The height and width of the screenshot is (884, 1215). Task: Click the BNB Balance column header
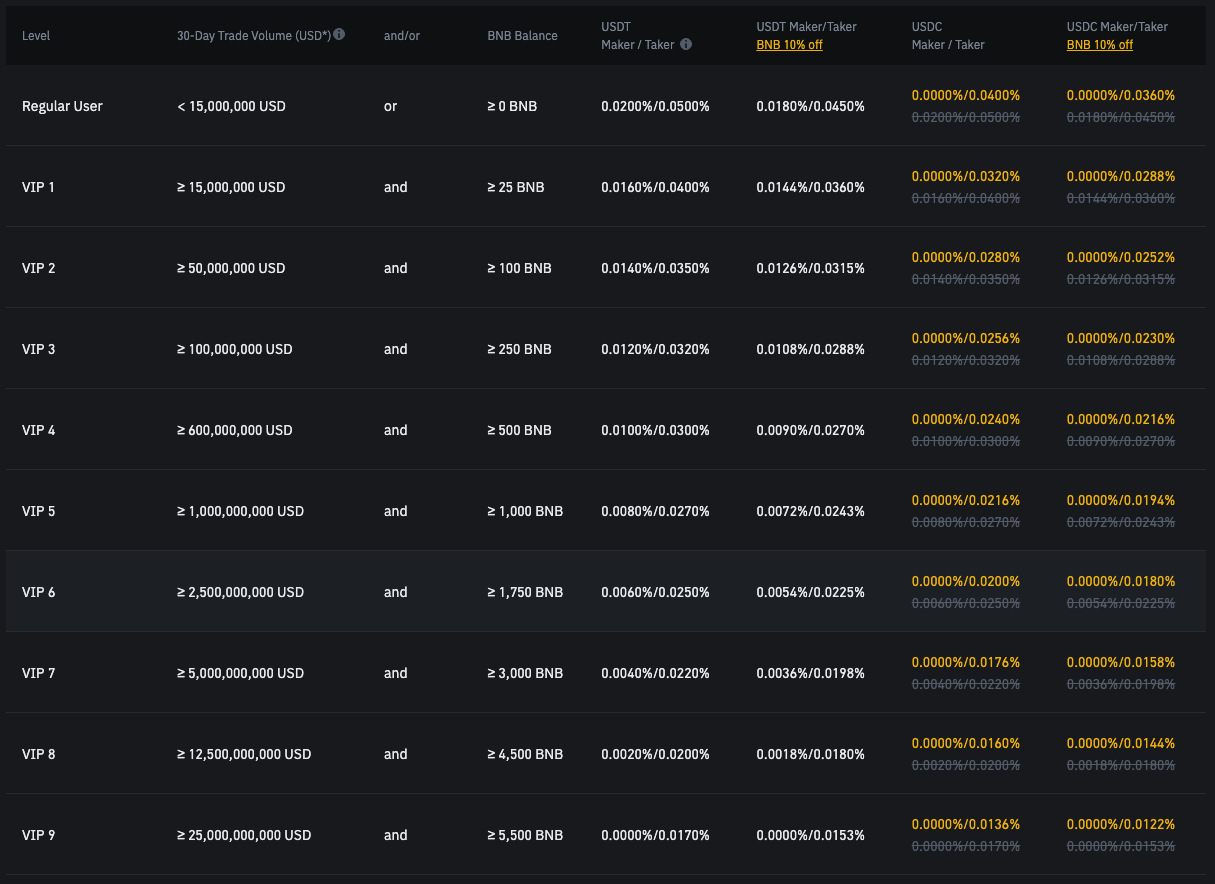pos(522,36)
